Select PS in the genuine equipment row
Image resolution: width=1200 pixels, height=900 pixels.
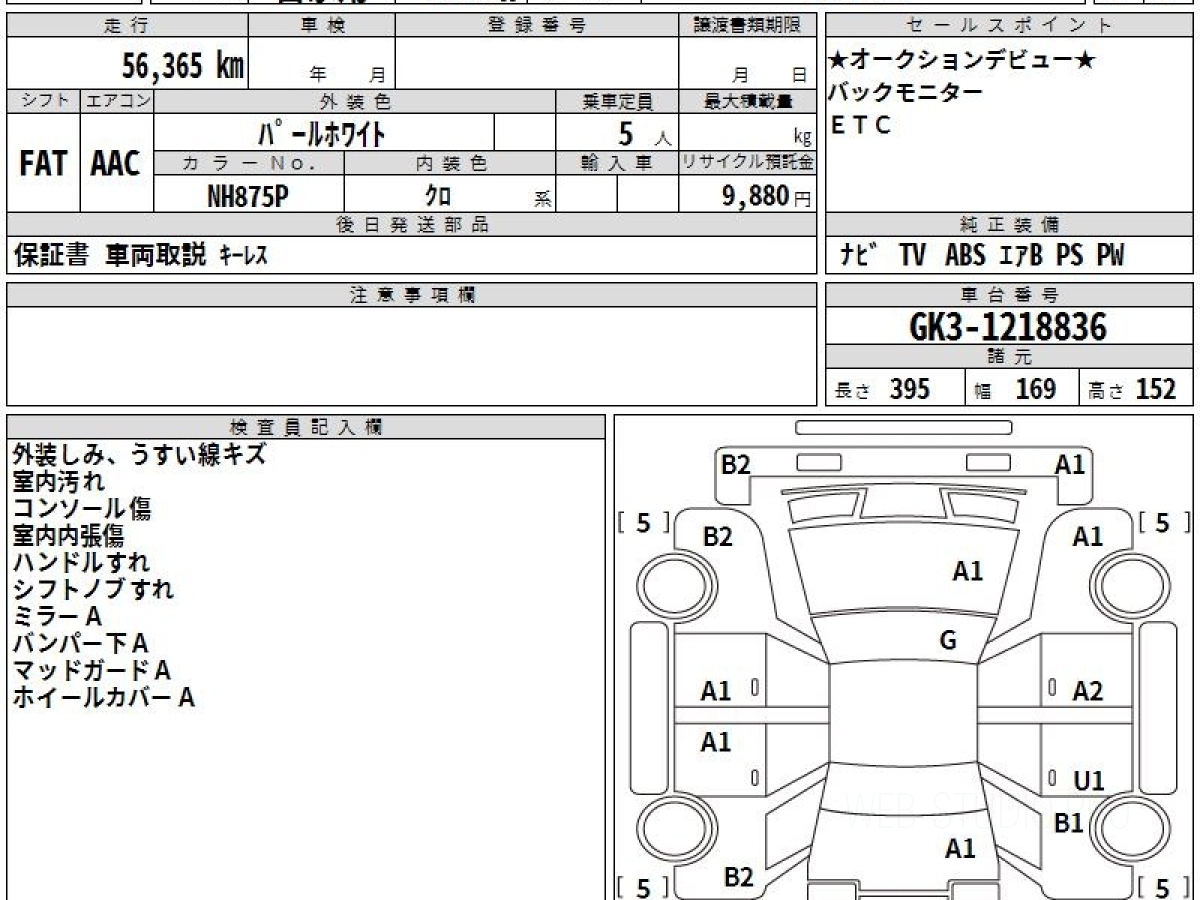(1069, 255)
